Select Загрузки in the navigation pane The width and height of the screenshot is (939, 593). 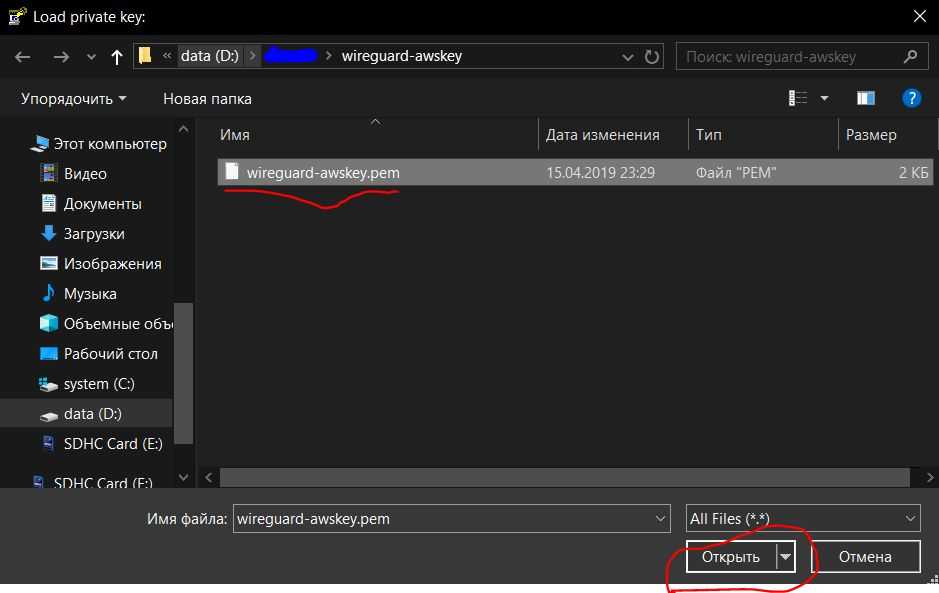(x=94, y=233)
